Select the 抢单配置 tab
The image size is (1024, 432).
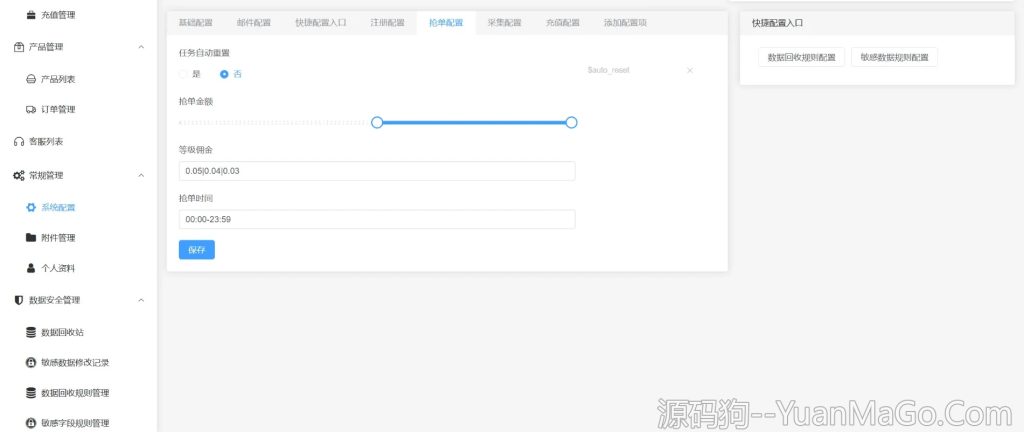click(446, 23)
